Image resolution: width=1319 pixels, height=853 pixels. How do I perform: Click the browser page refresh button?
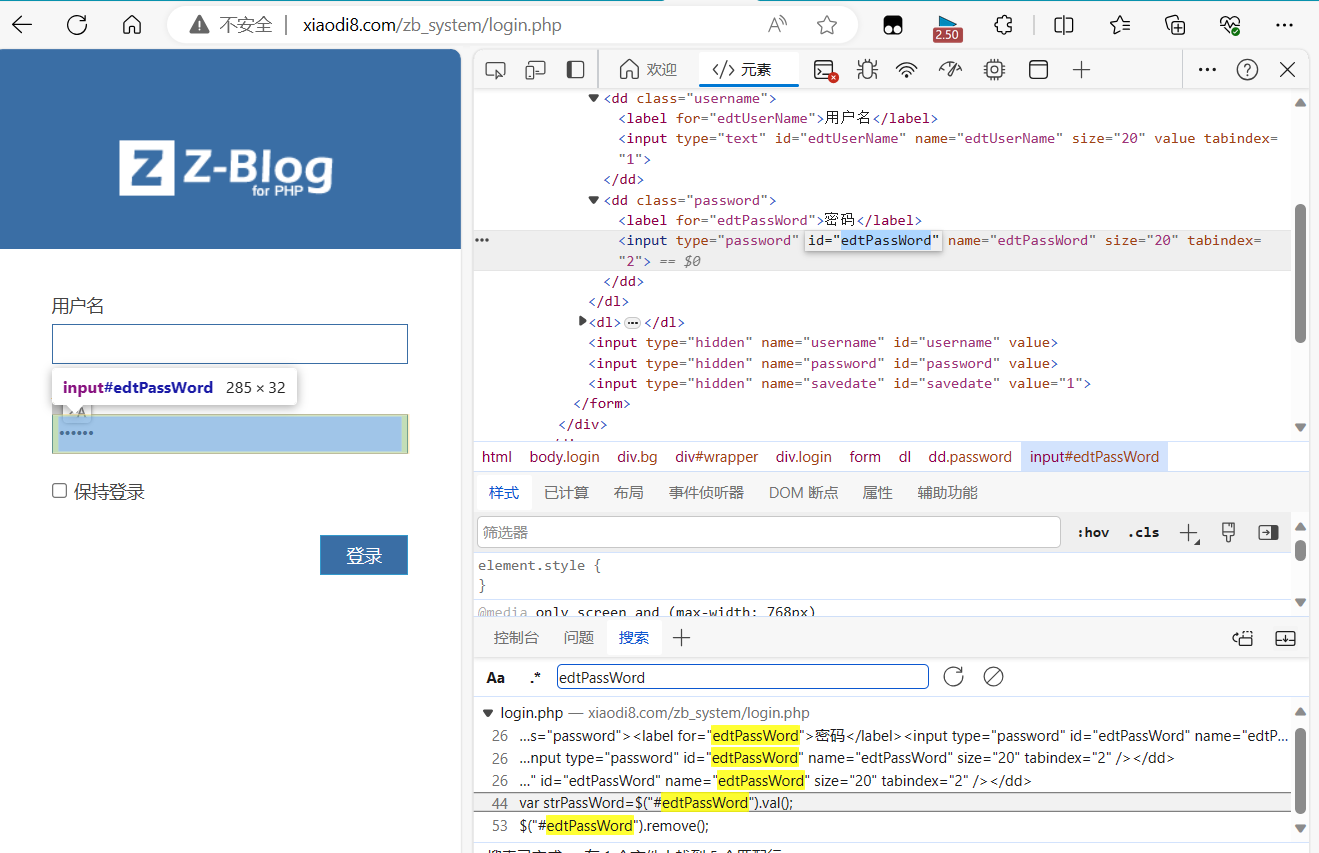(77, 25)
